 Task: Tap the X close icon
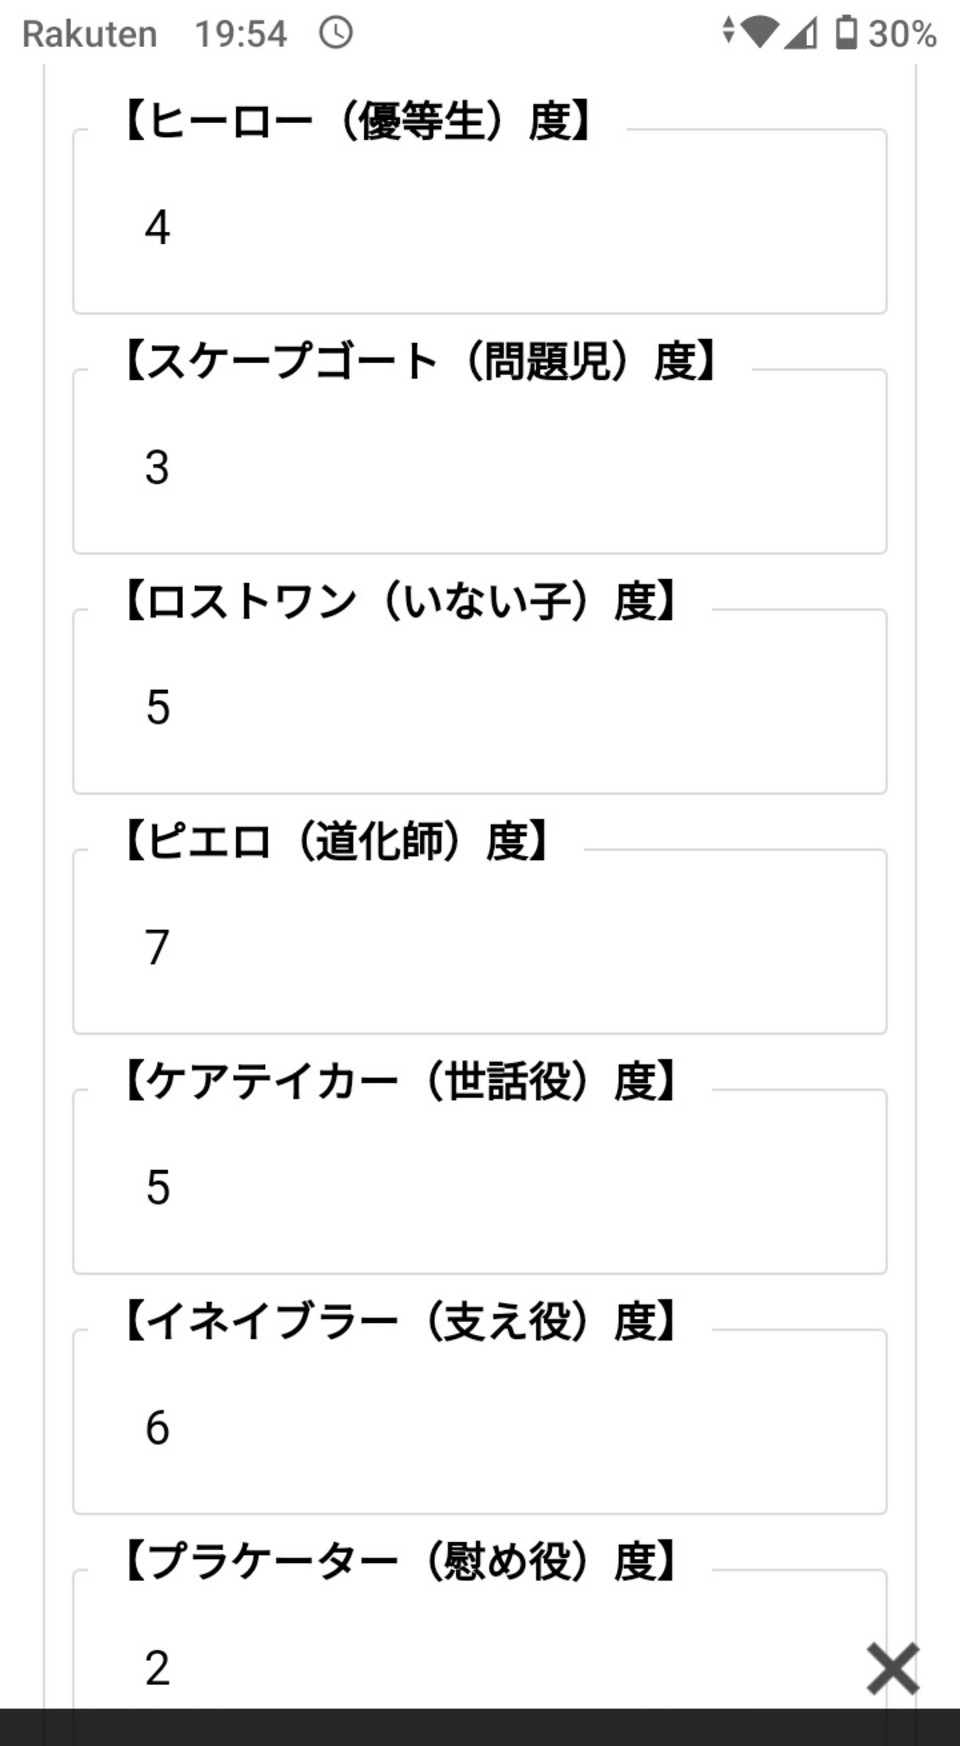coord(892,1668)
